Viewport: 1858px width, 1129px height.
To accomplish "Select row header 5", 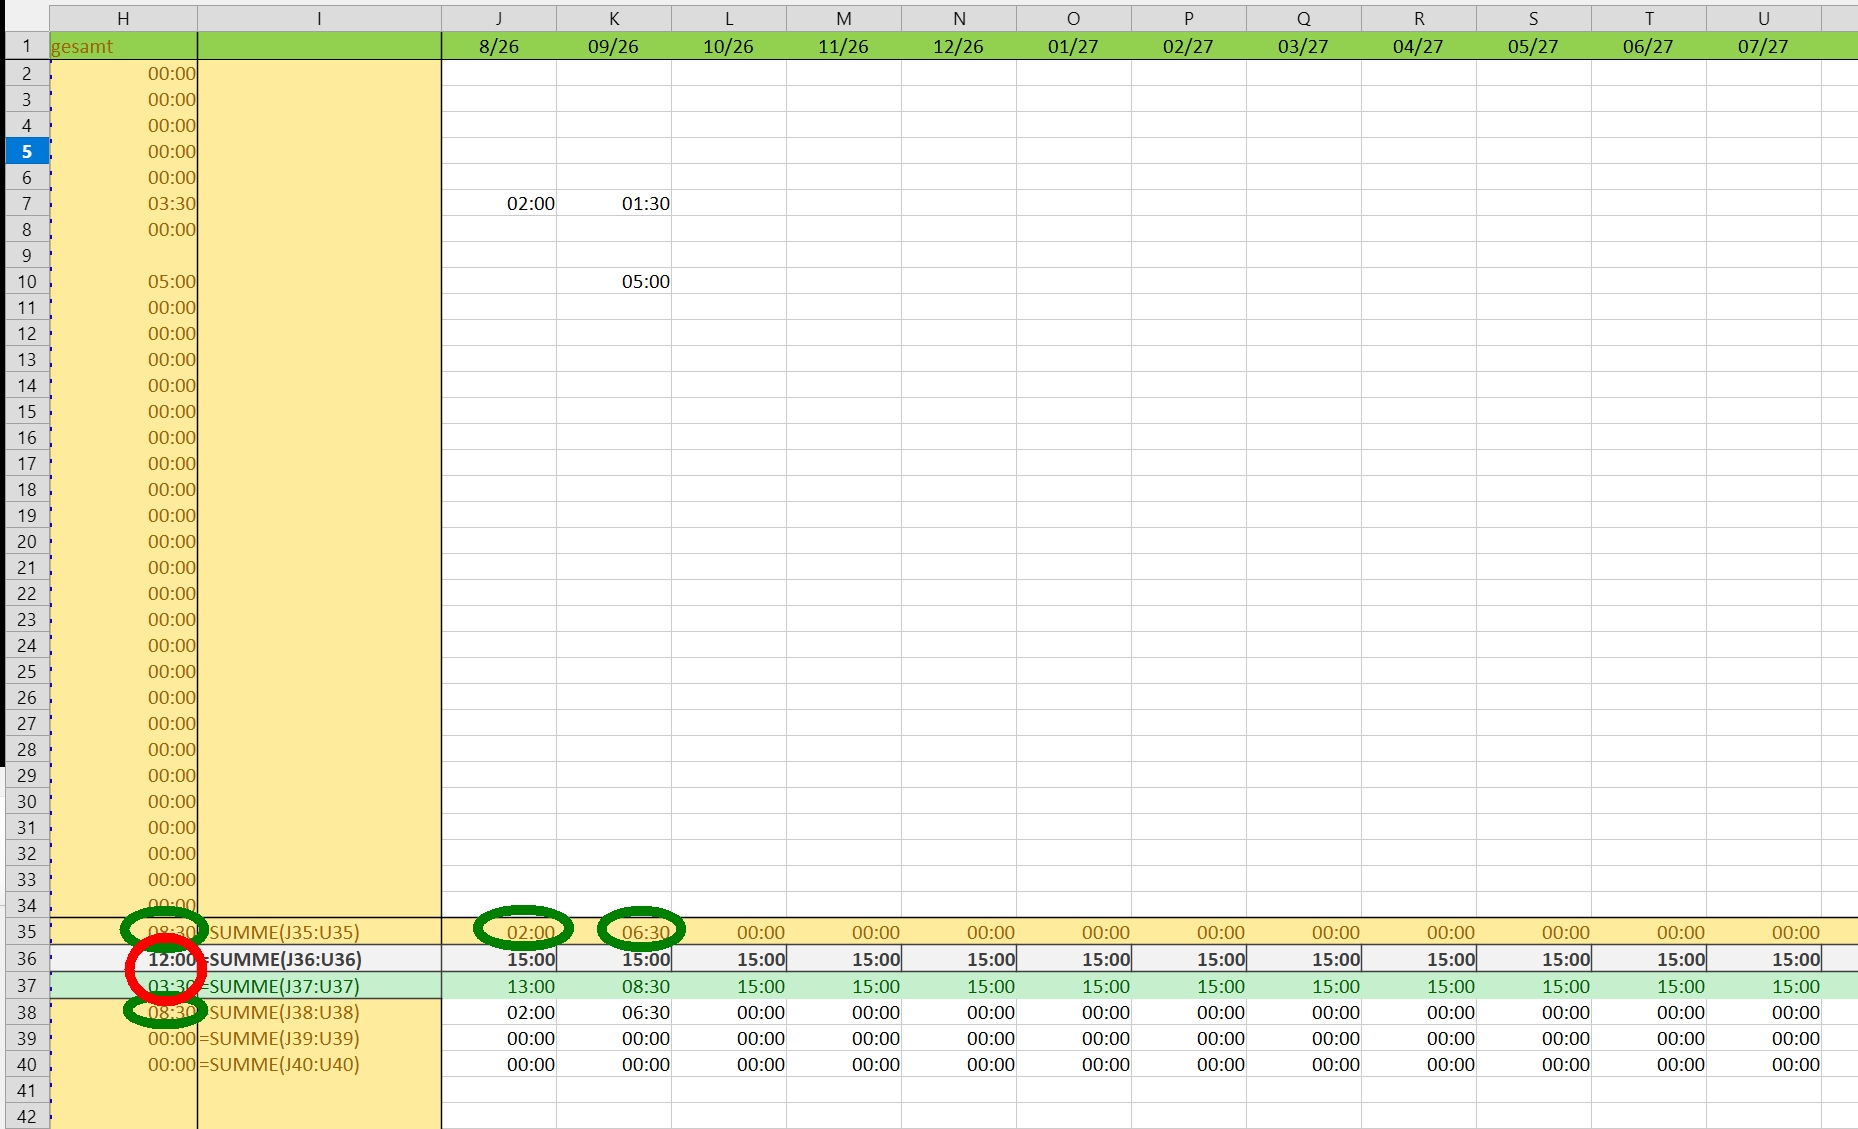I will point(27,151).
